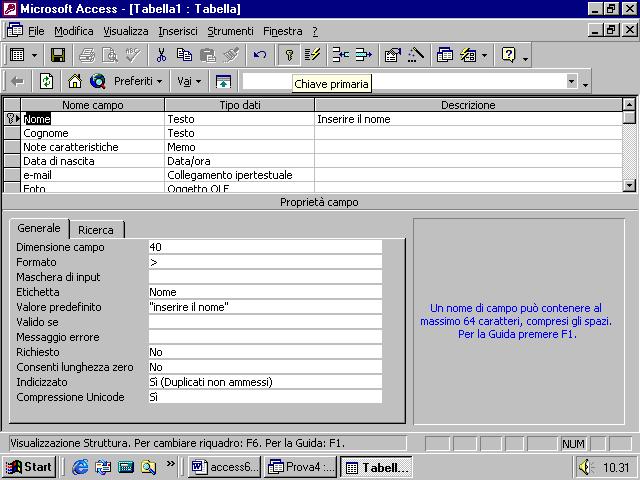This screenshot has height=480, width=640.
Task: Click the Delete Rows toolbar icon
Action: (363, 55)
